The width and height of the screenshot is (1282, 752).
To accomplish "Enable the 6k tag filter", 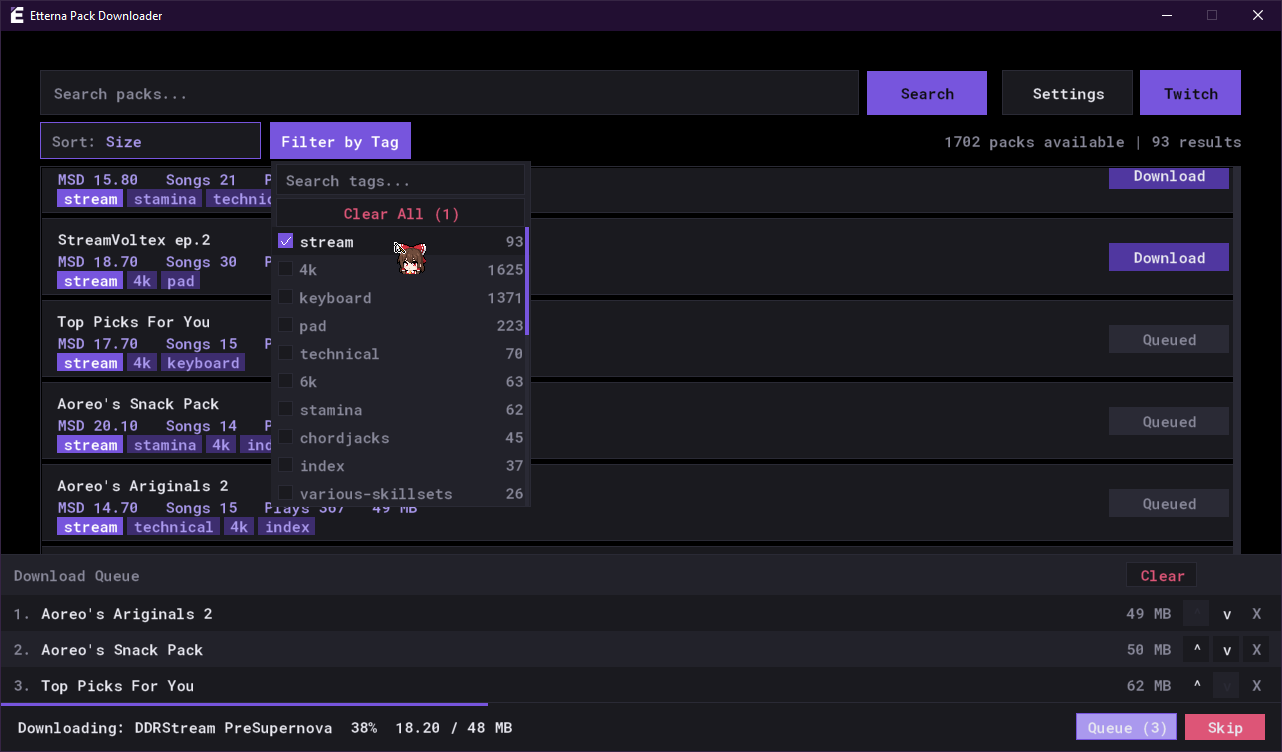I will tap(285, 382).
